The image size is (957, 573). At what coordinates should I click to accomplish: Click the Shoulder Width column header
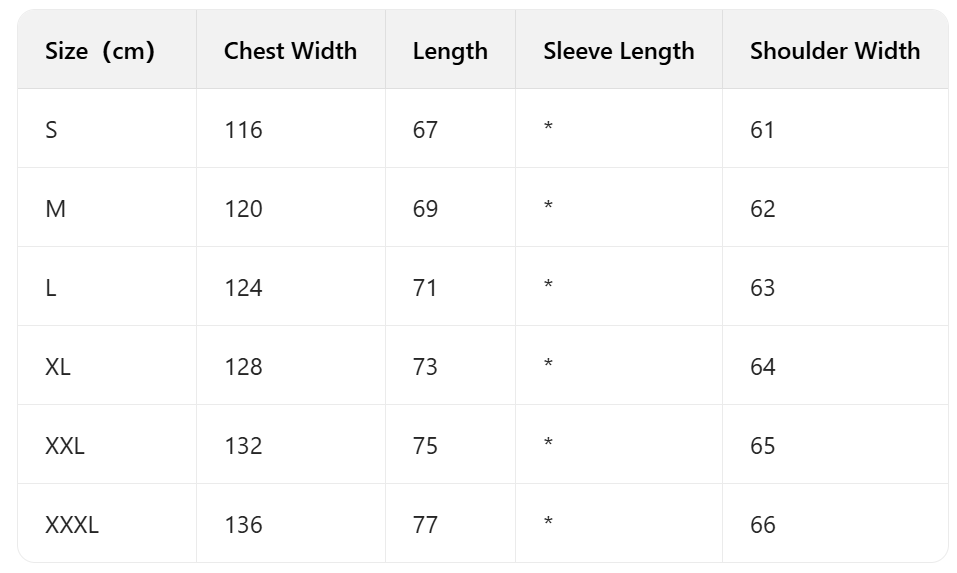click(x=835, y=51)
